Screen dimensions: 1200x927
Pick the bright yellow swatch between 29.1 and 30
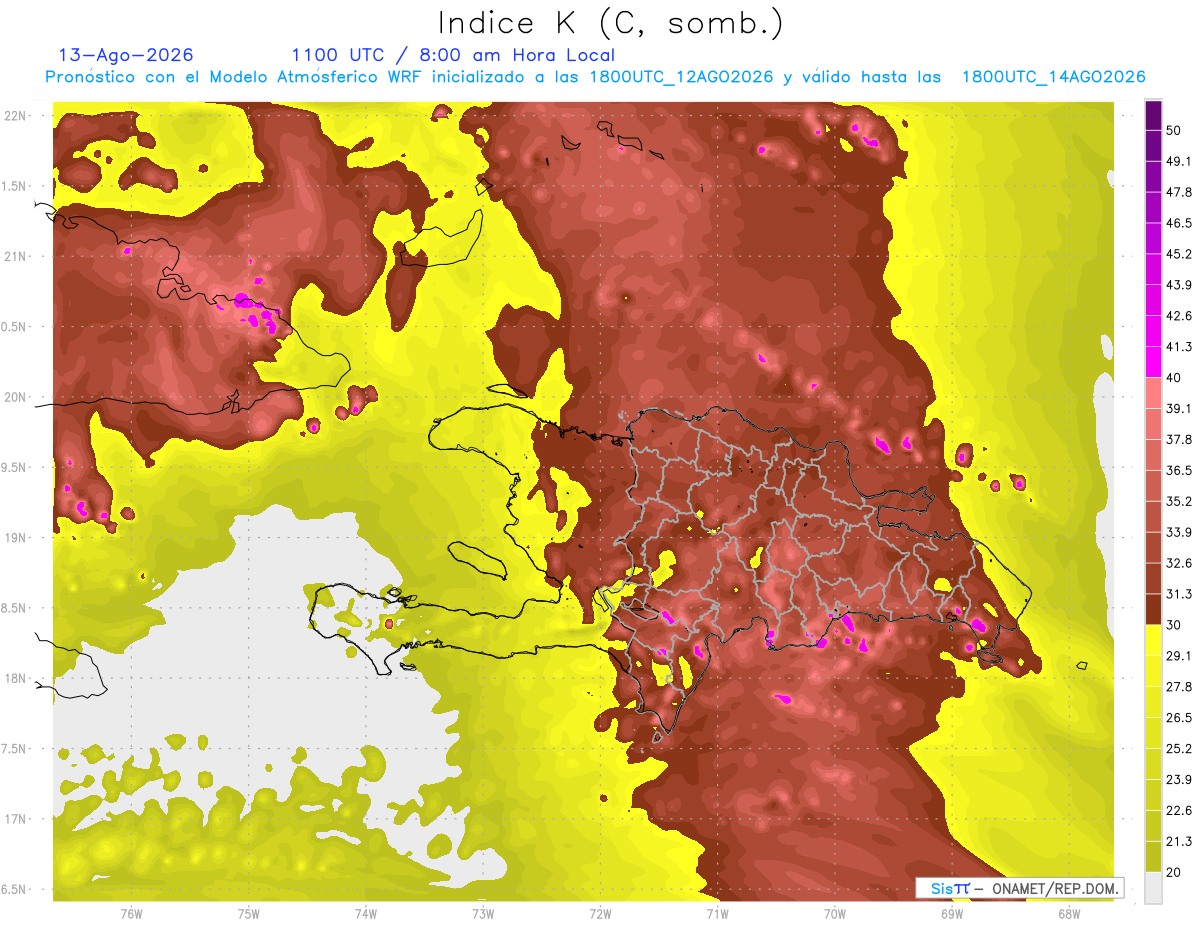pos(1153,640)
